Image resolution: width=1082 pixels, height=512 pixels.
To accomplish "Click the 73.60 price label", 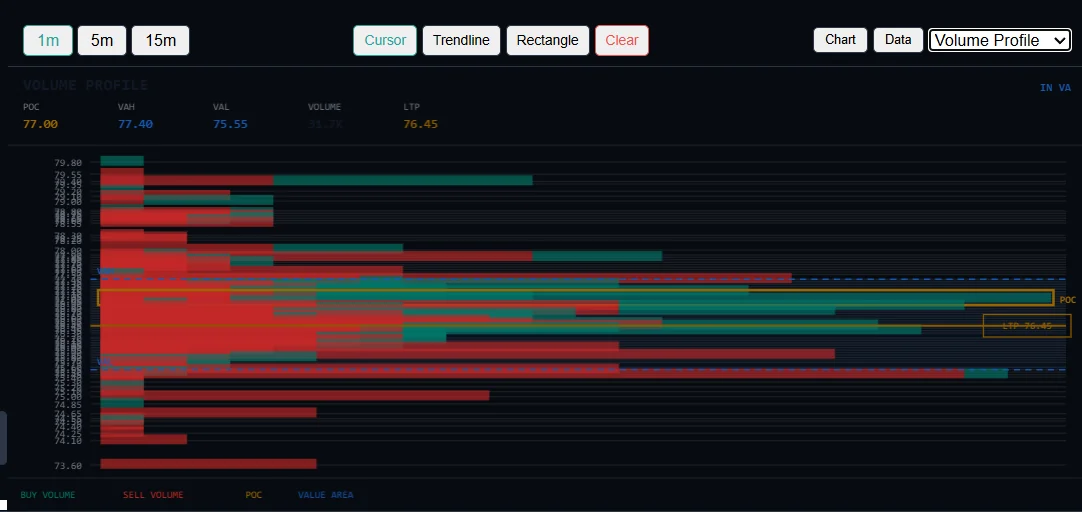I will (x=68, y=466).
